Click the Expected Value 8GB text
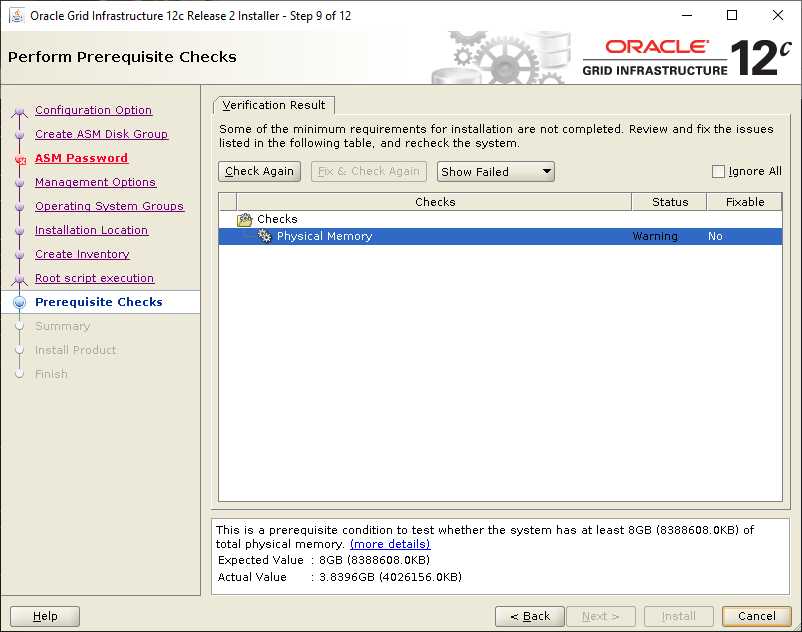This screenshot has width=802, height=632. point(374,560)
